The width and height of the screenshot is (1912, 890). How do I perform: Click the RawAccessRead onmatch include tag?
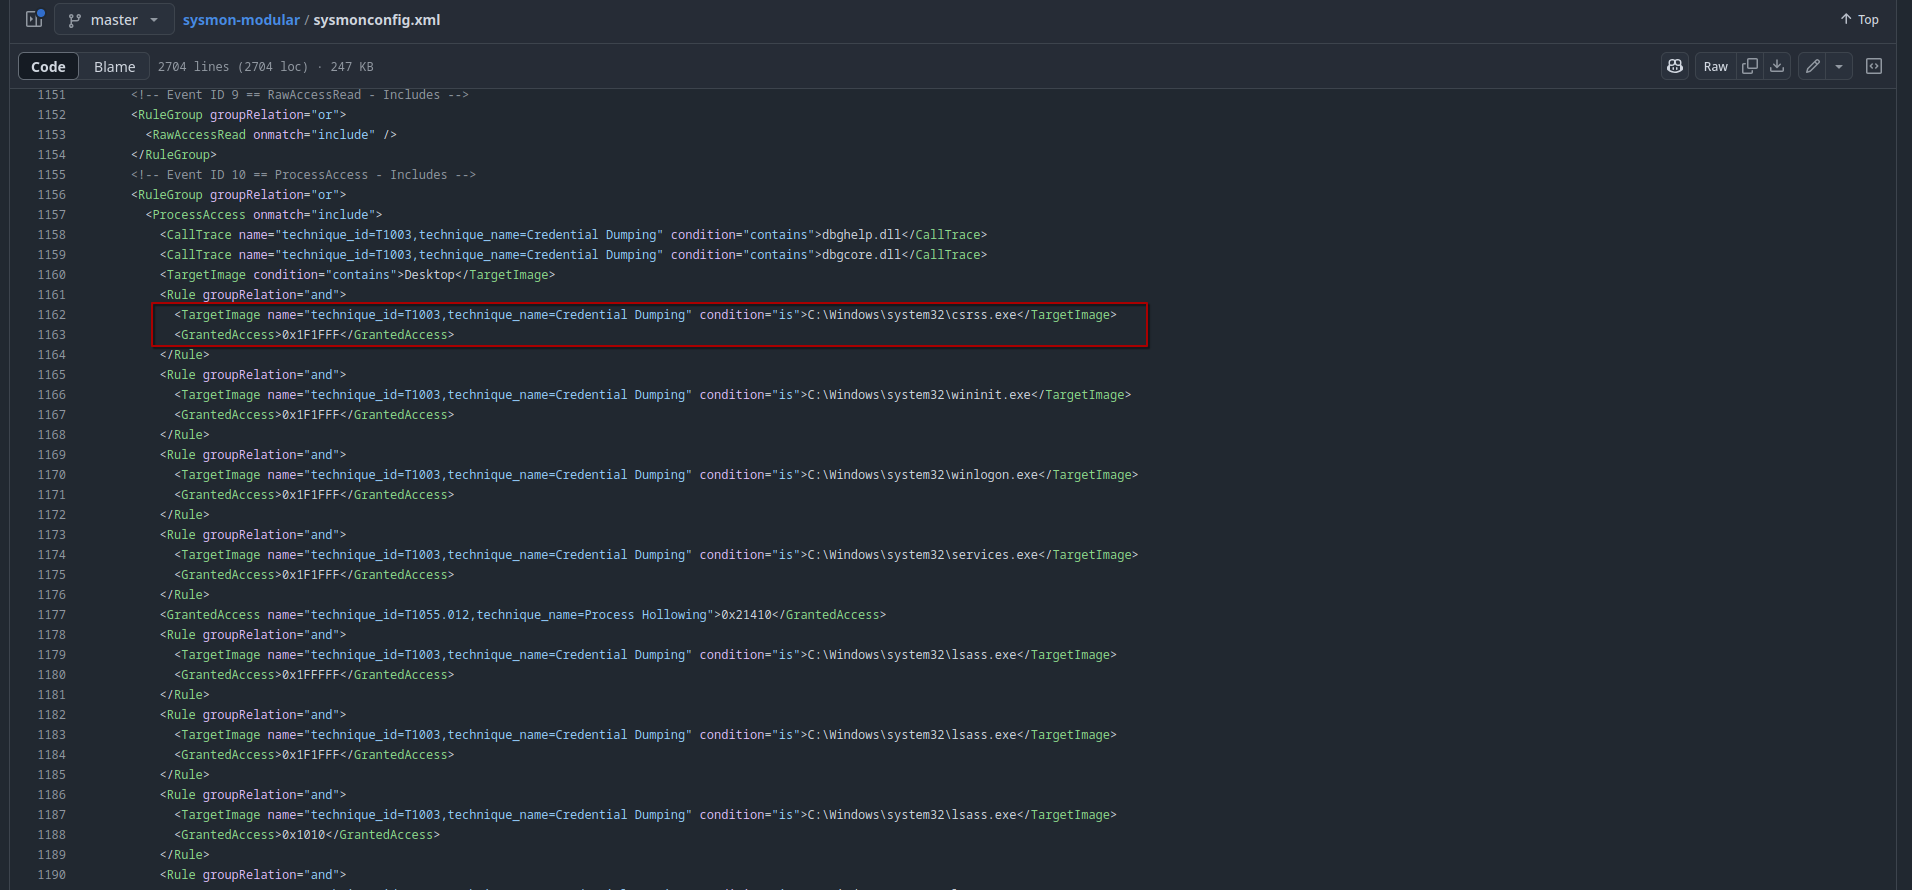click(x=271, y=135)
